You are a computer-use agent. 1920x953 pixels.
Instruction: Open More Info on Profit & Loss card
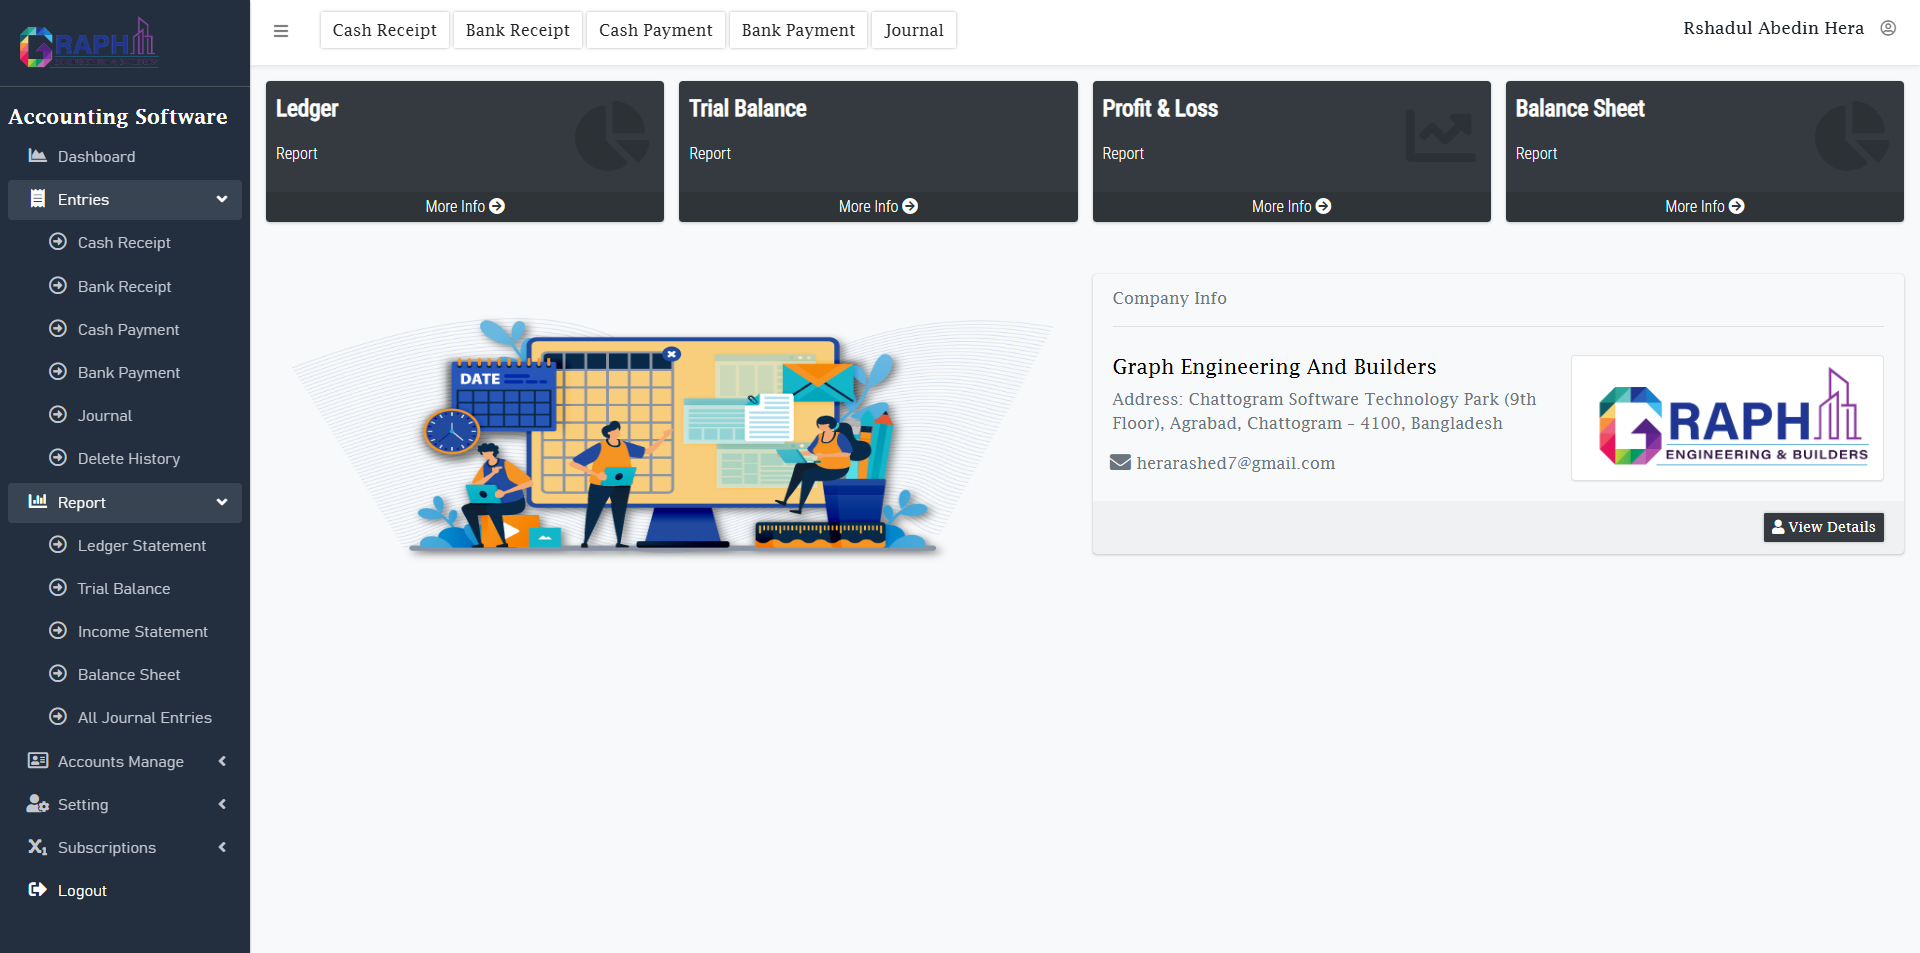[x=1291, y=206]
